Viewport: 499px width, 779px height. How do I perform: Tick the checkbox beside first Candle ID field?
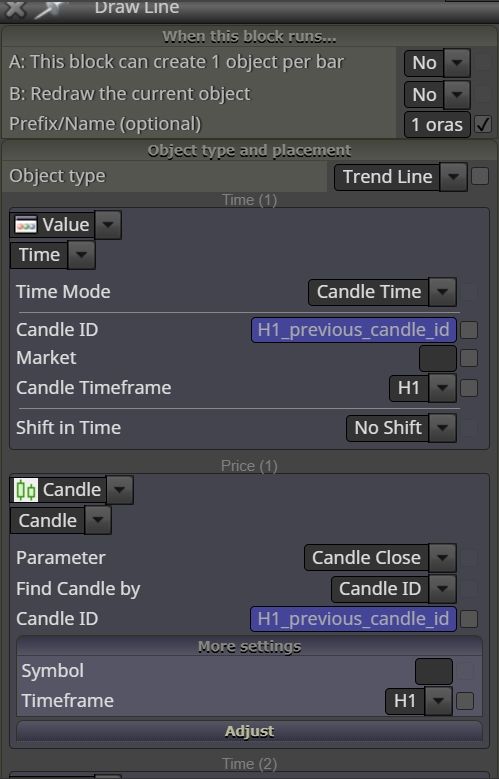(x=469, y=330)
